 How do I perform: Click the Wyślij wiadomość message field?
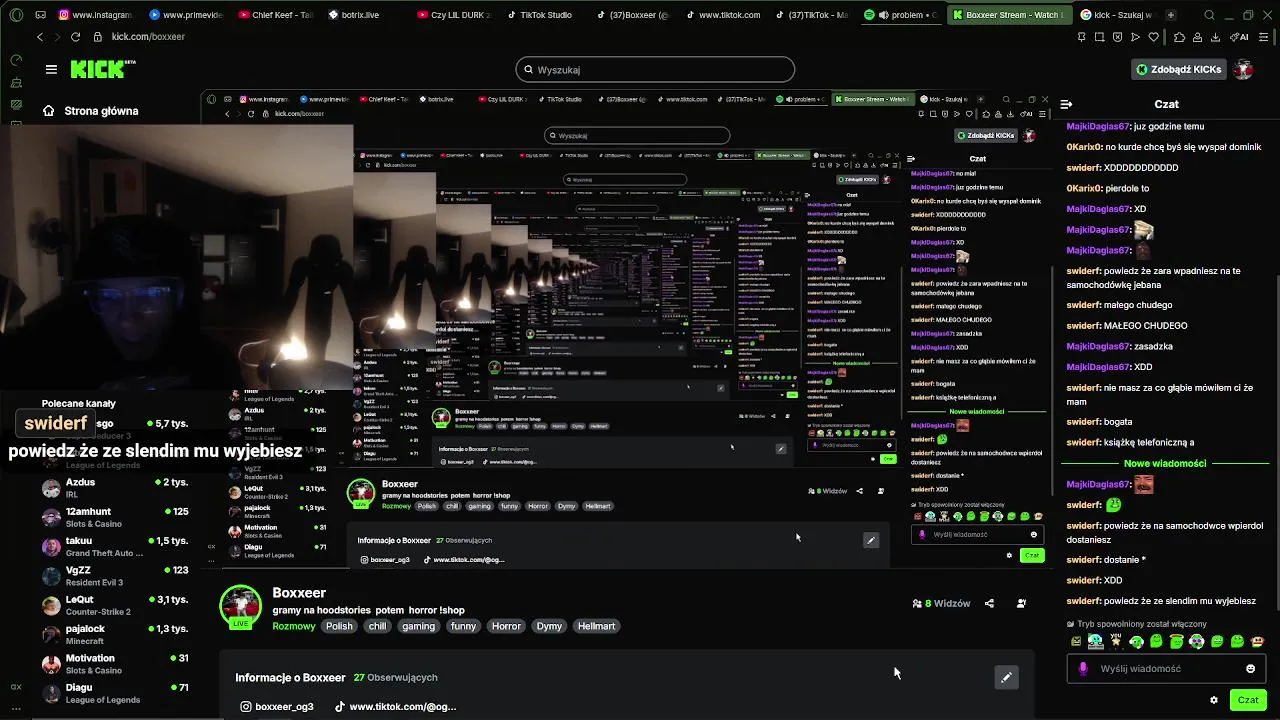click(x=1165, y=669)
